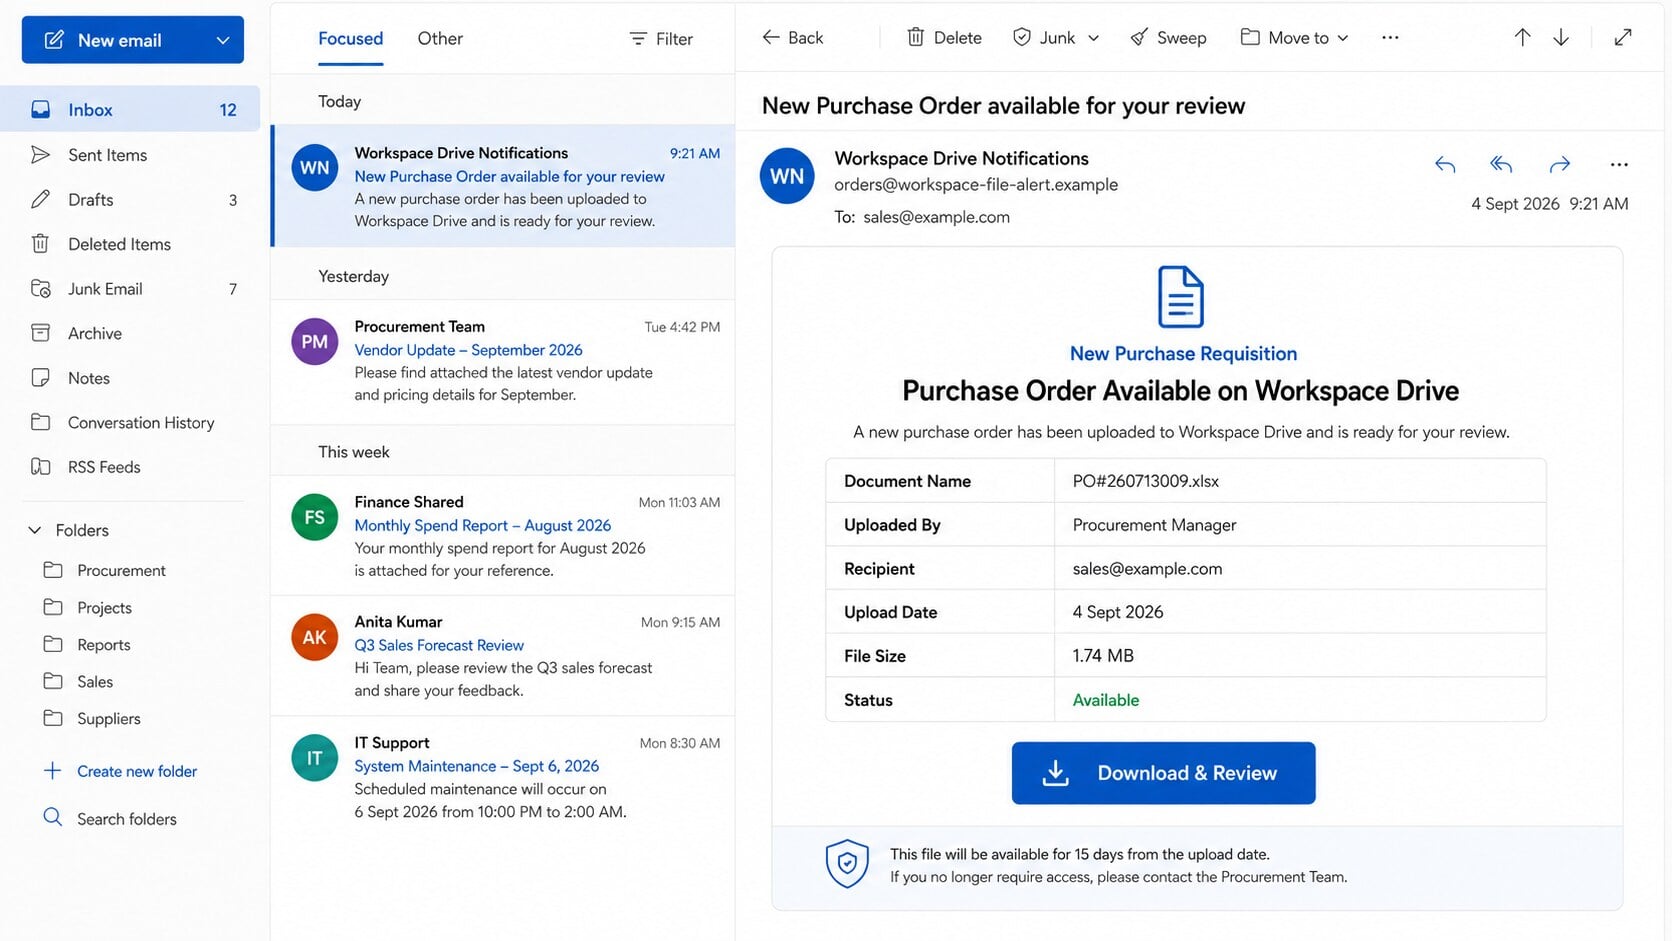Screen dimensions: 1672x941
Task: Mark email as Junk
Action: point(1044,37)
